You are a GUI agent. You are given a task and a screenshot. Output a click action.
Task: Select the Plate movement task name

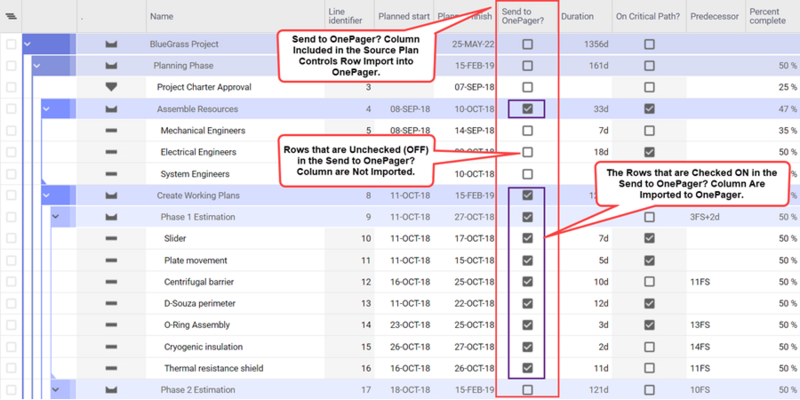point(195,260)
